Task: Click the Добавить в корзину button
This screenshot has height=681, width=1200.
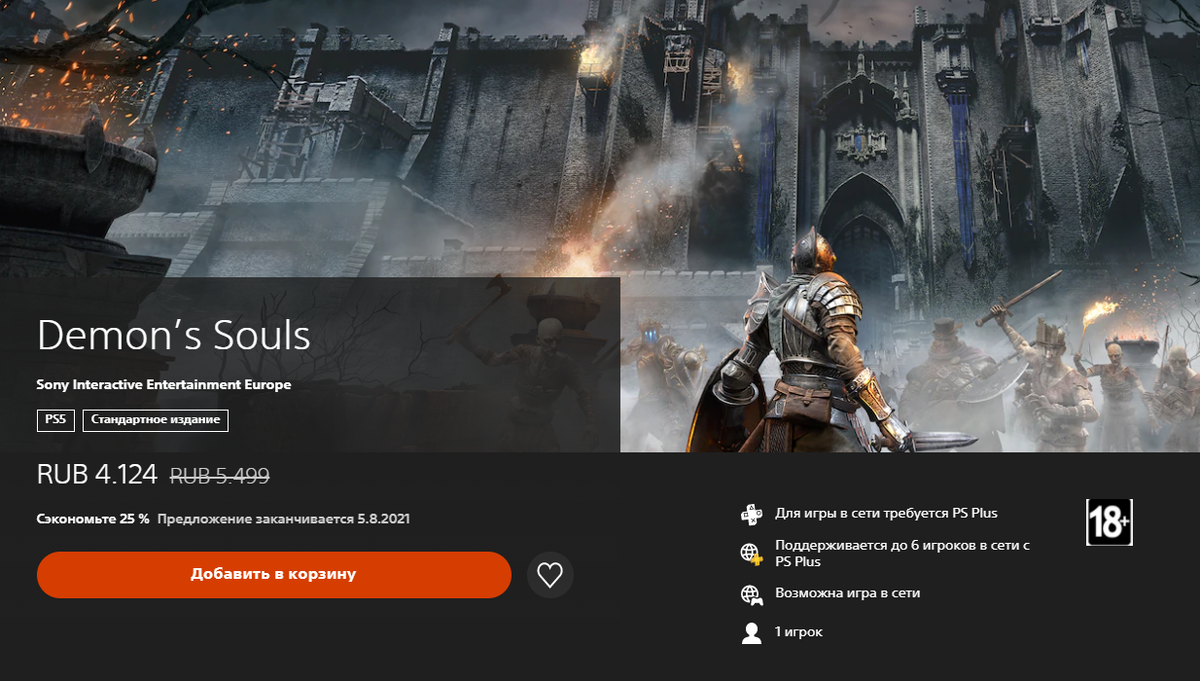Action: tap(274, 575)
